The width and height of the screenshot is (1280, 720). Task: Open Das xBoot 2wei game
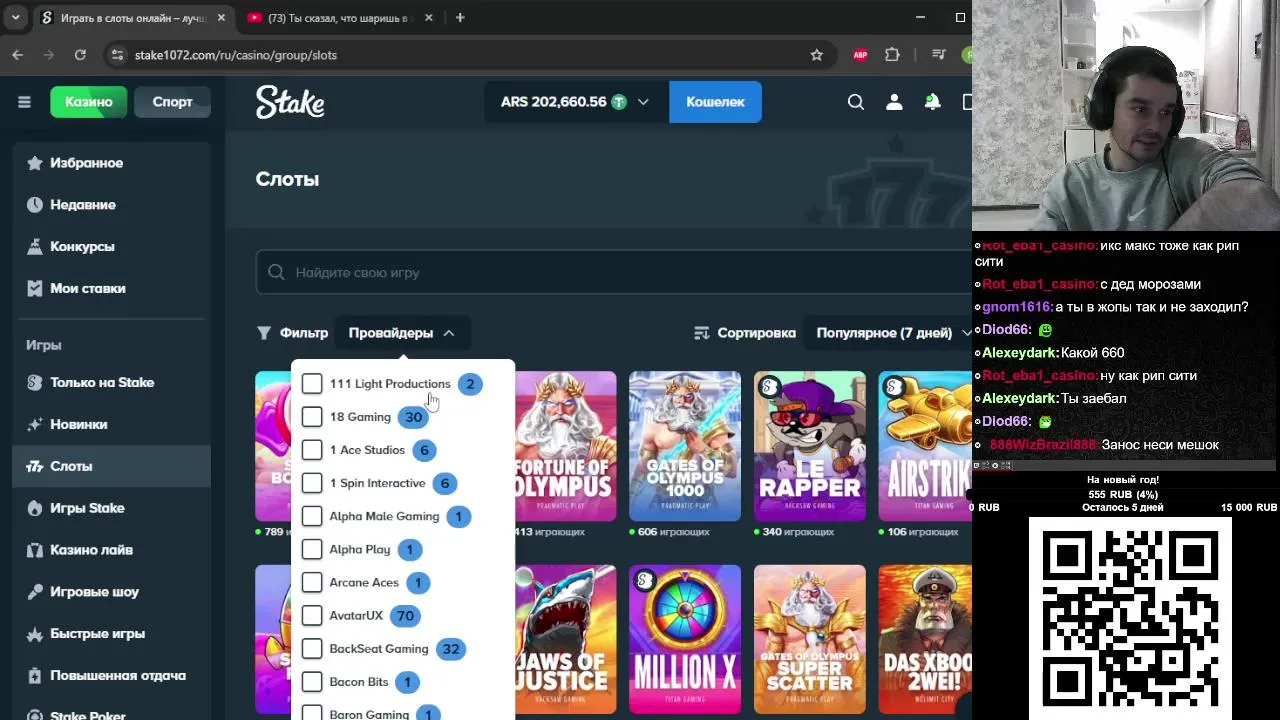tap(925, 640)
